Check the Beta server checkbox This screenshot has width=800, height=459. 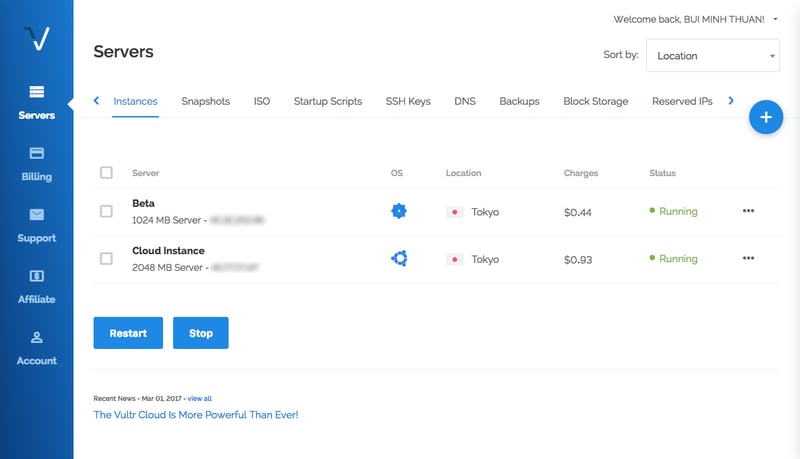point(107,211)
